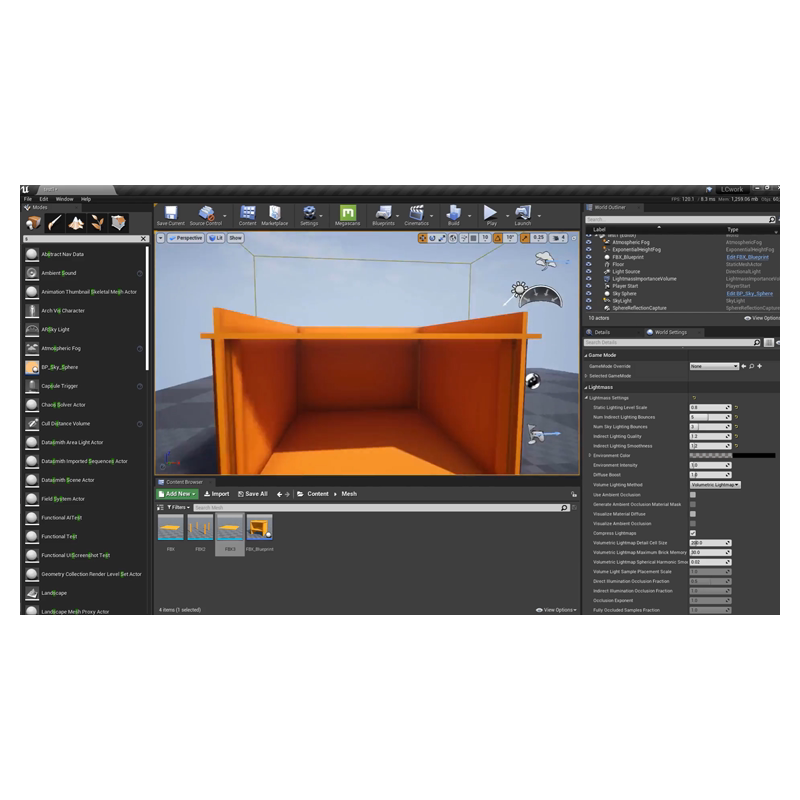Toggle scale snapping icon in viewport
Screen dimensions: 800x800
pos(525,238)
